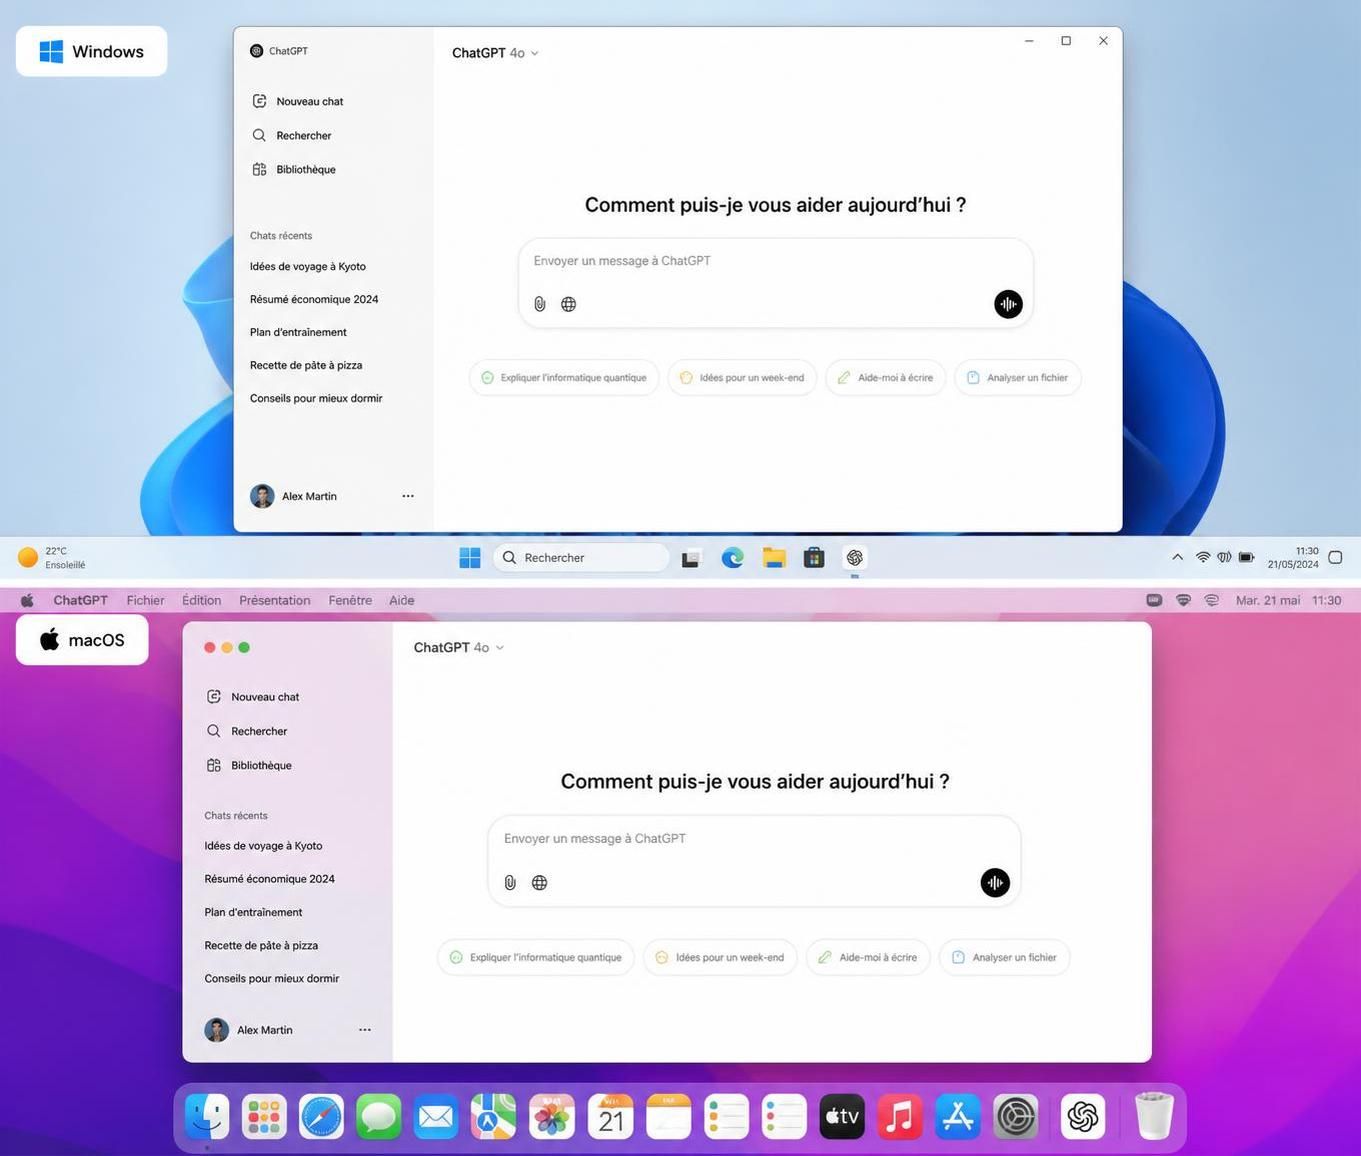The width and height of the screenshot is (1361, 1156).
Task: Open 'Conseils pour mieux dormir' chat, Windows window
Action: [316, 399]
